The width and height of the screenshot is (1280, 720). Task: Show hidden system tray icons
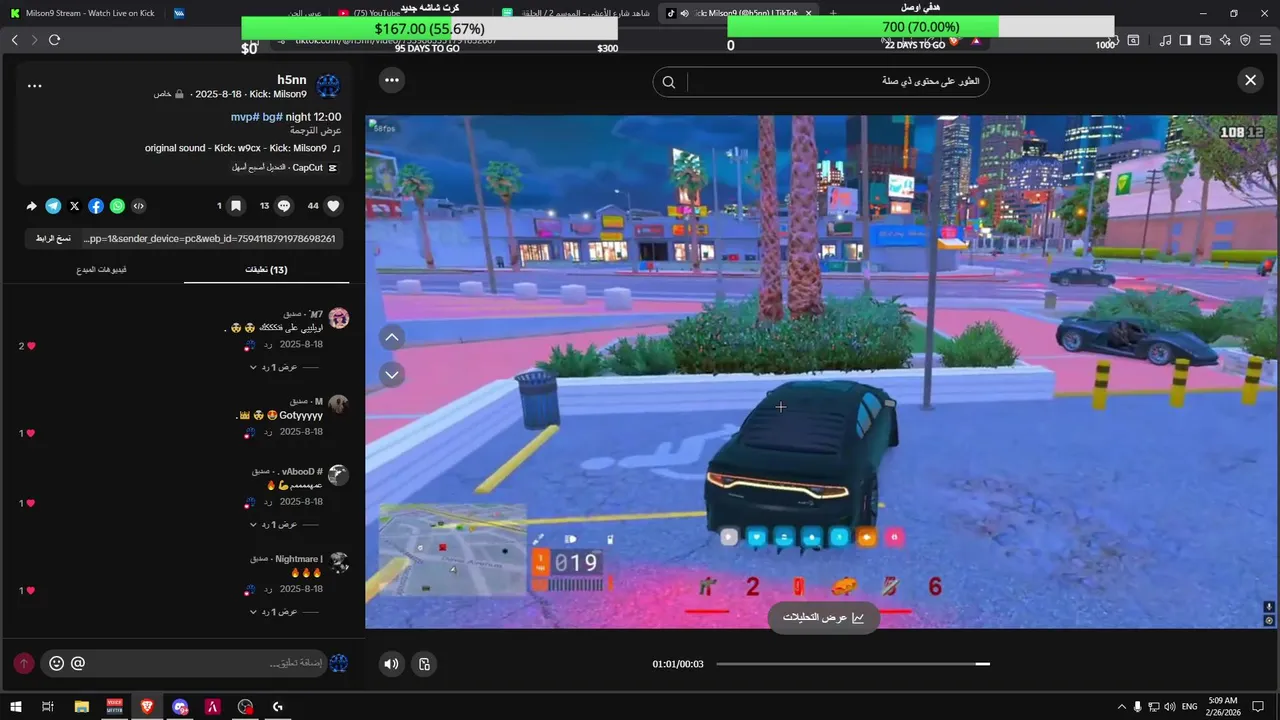[x=1121, y=706]
